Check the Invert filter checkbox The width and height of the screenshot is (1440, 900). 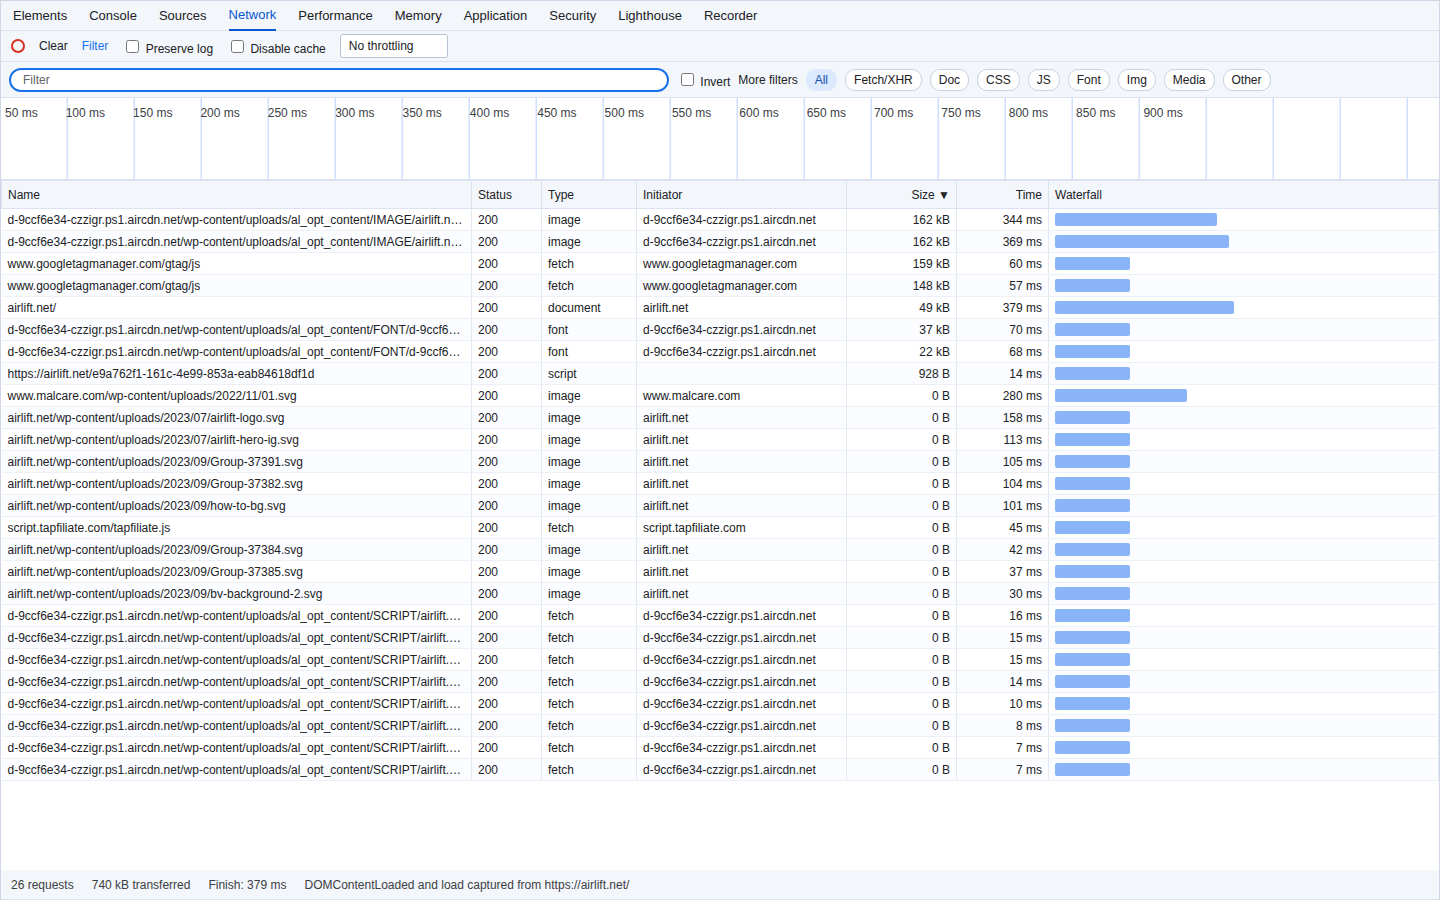click(687, 79)
